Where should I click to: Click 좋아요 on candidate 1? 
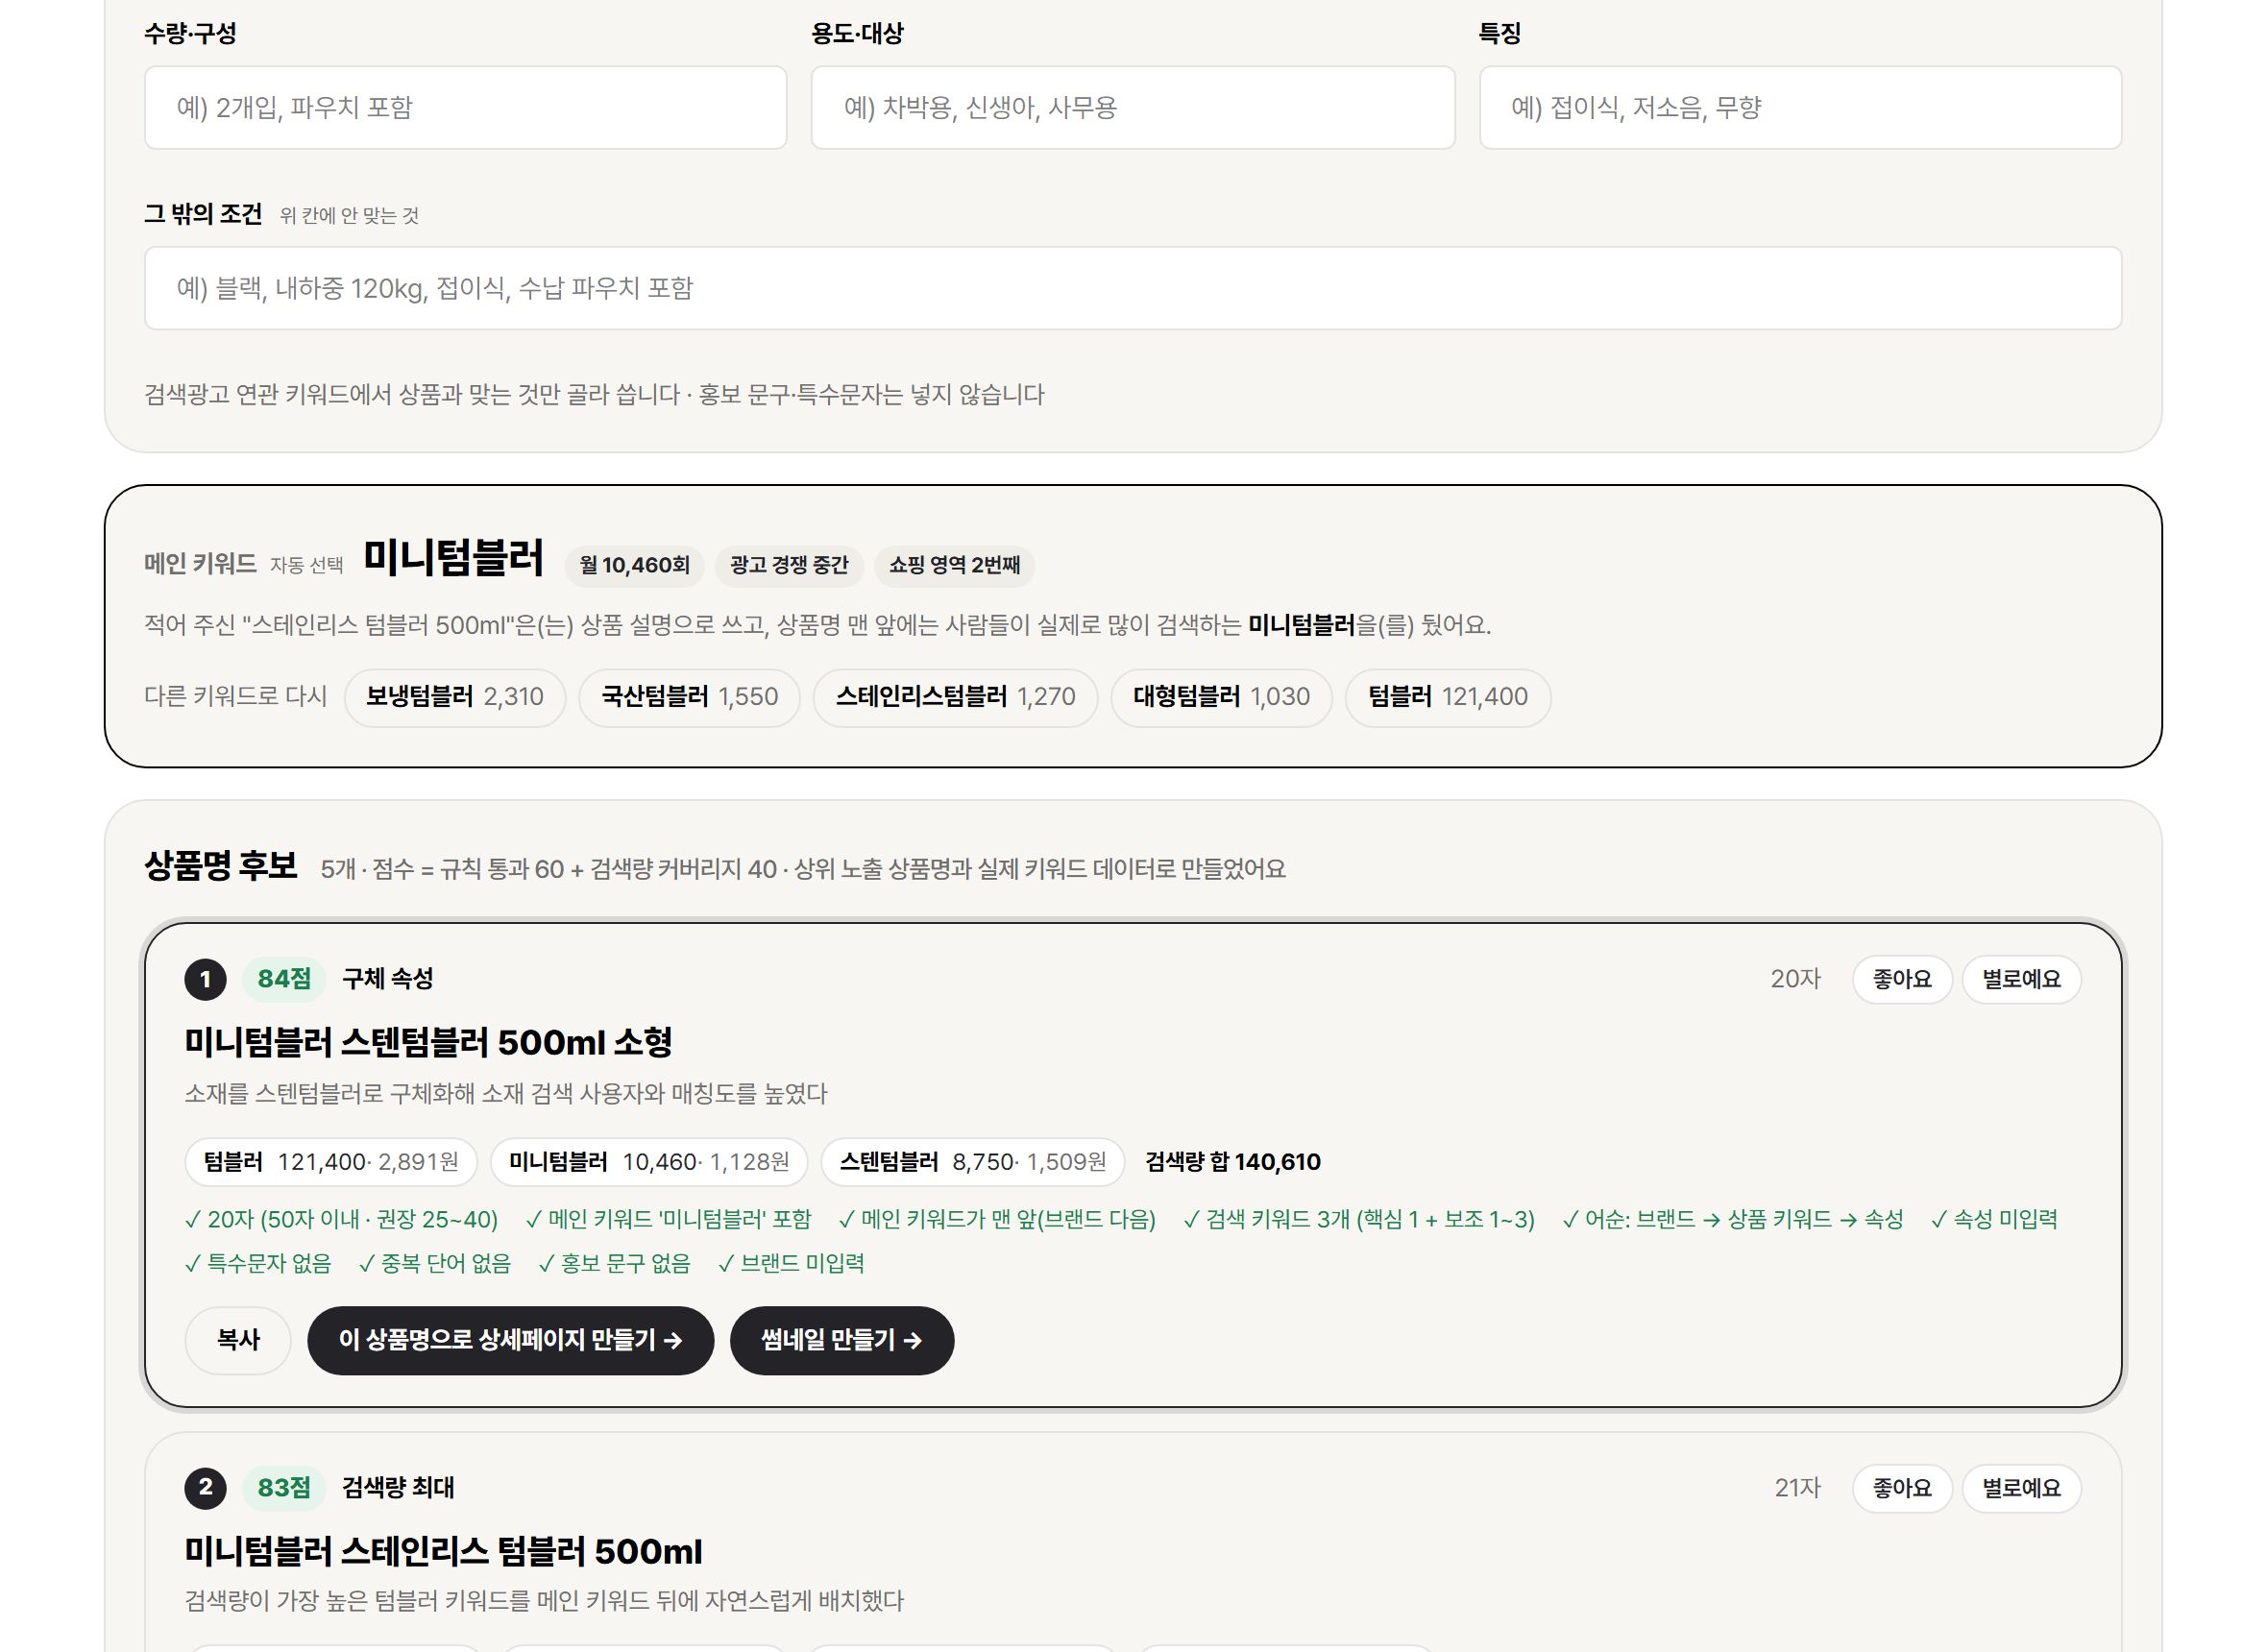coord(1902,979)
